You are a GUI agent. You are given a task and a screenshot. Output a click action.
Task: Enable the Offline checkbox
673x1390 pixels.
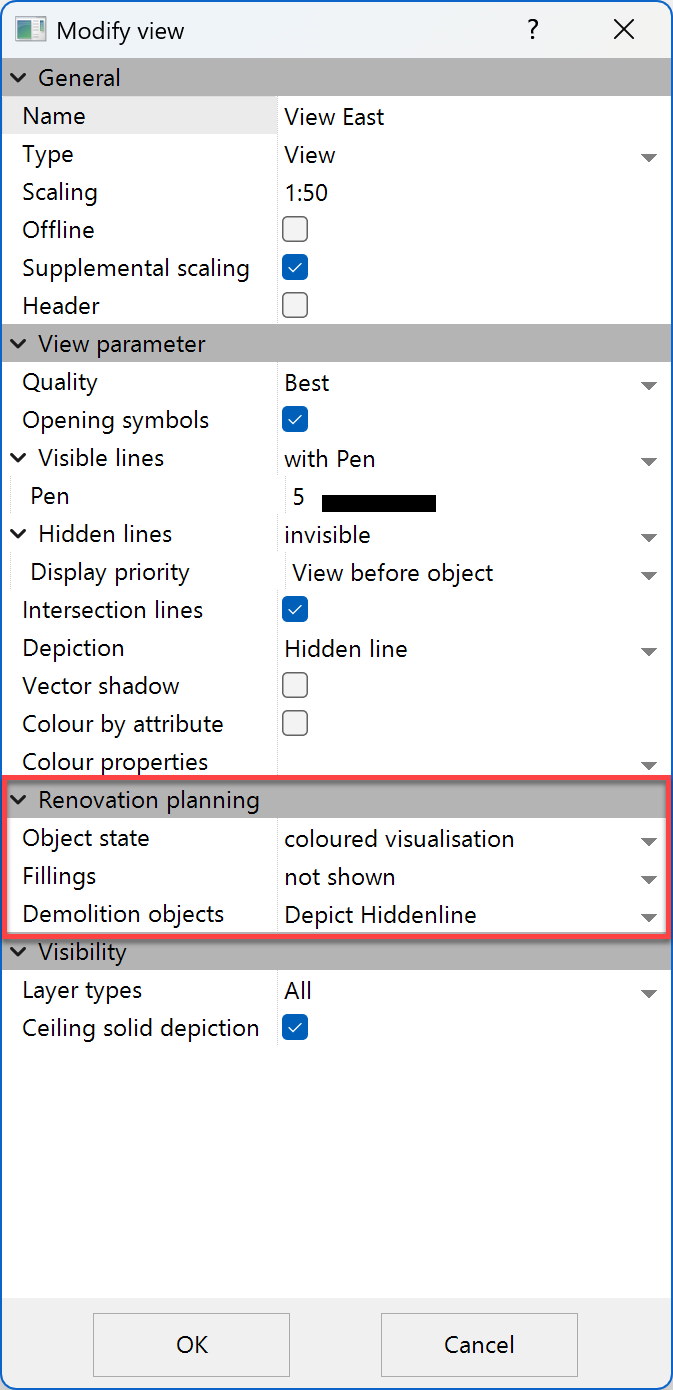click(294, 229)
